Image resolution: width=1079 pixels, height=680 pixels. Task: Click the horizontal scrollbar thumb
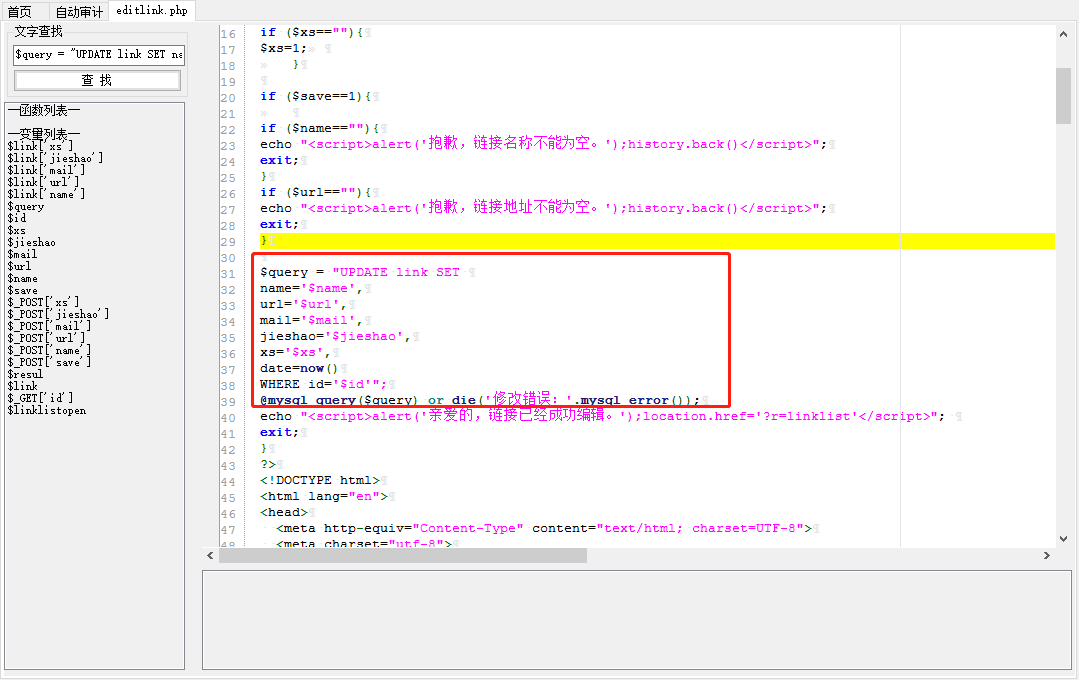(403, 555)
